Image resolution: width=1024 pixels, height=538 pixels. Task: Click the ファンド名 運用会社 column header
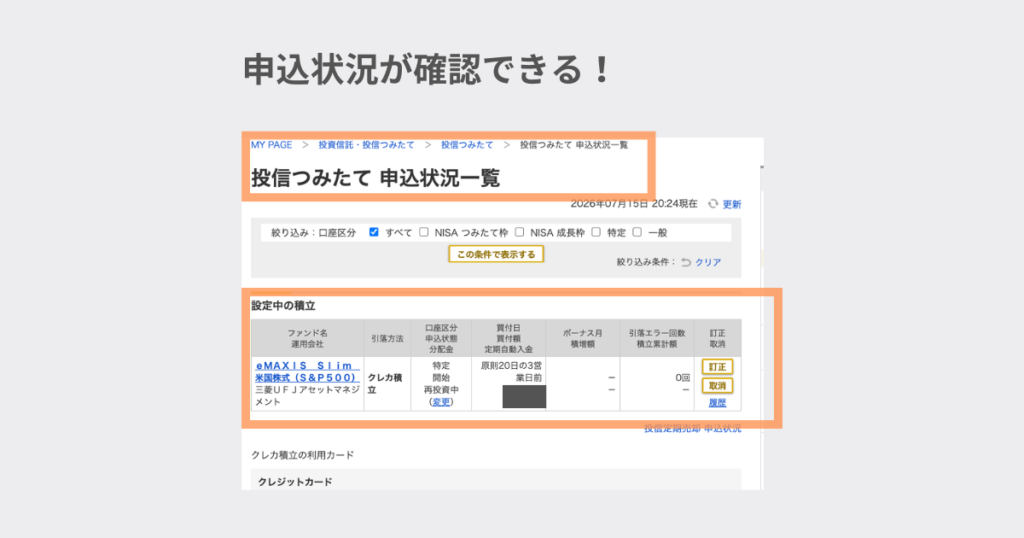[x=307, y=338]
